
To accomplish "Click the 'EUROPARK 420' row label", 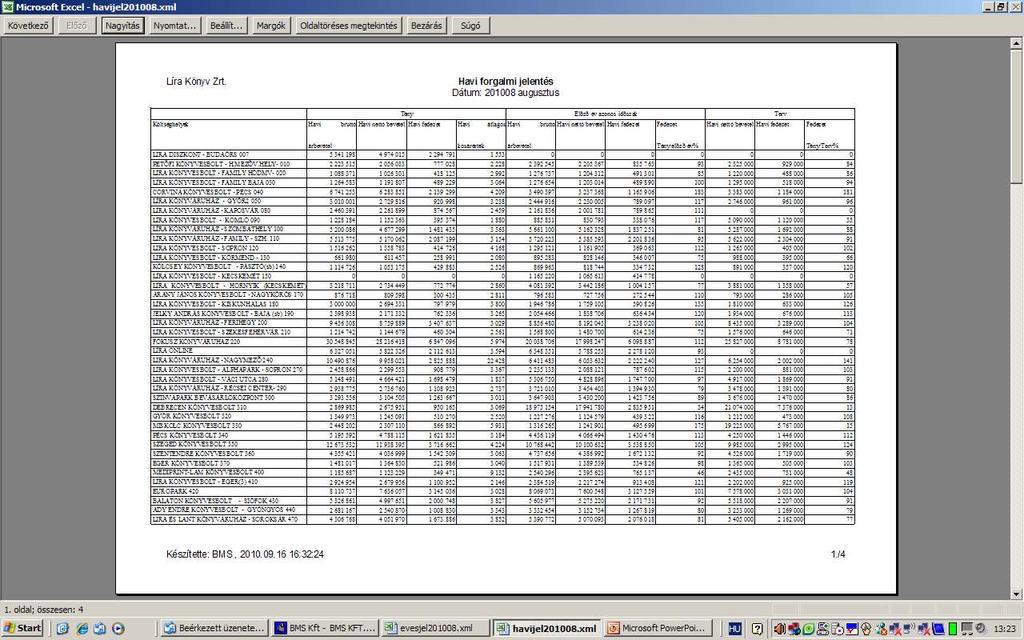I will 174,491.
